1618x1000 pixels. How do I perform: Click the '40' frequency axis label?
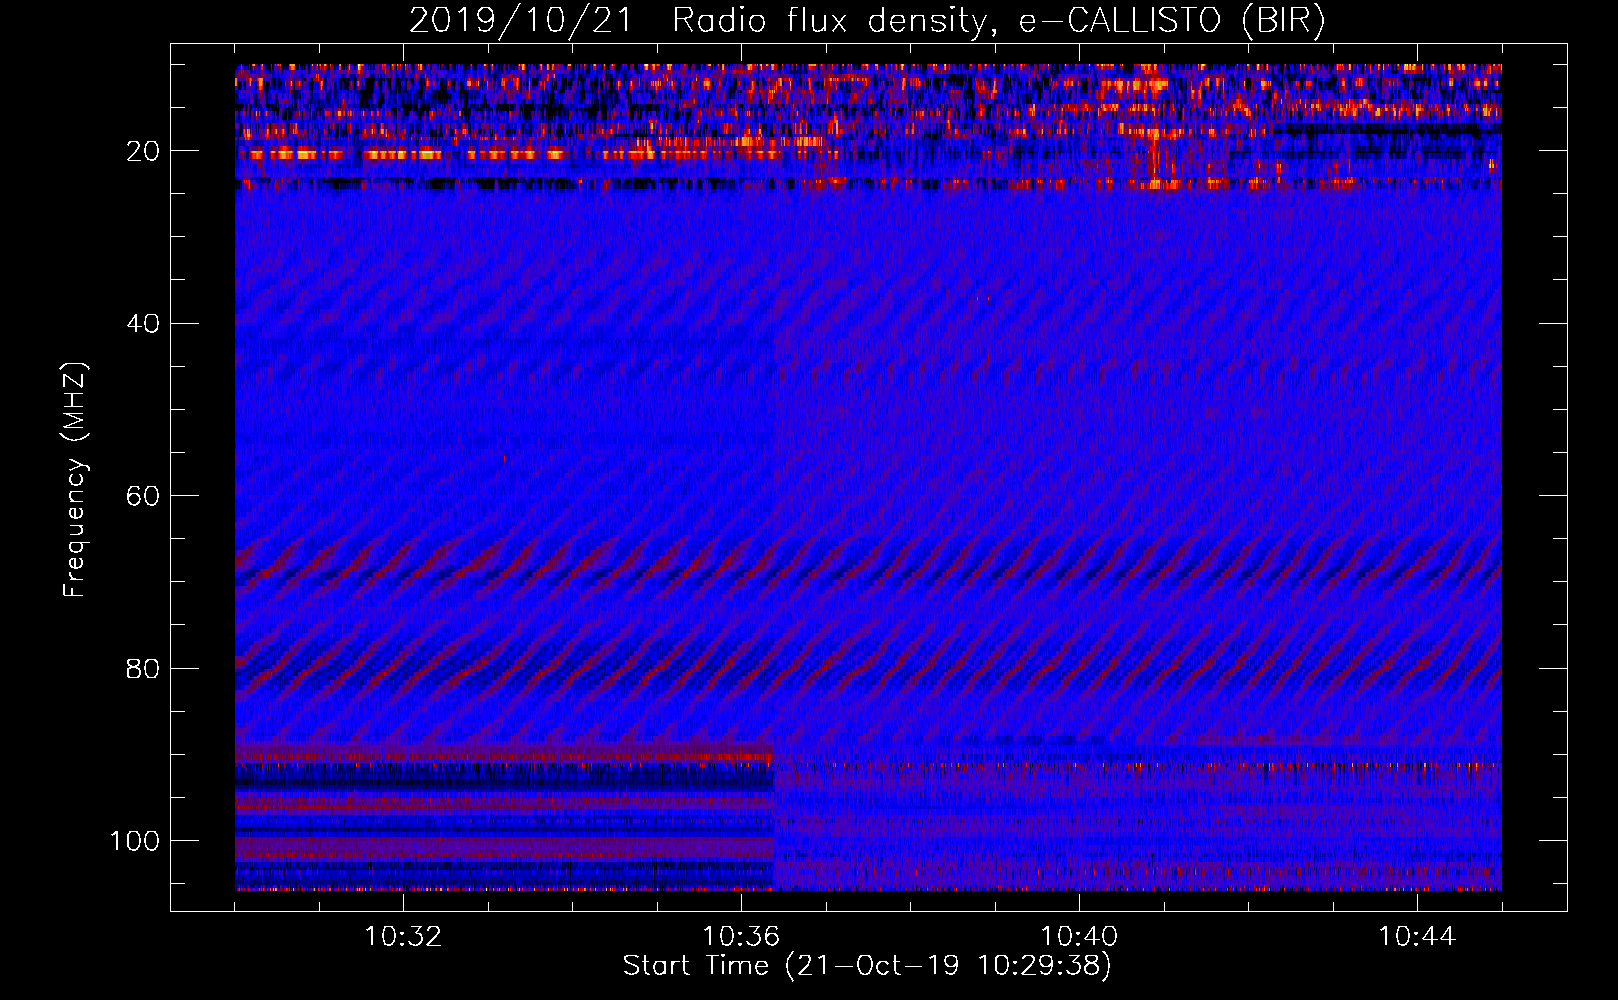(x=144, y=324)
